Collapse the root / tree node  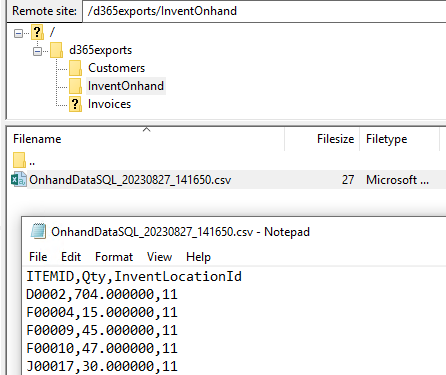coord(19,33)
